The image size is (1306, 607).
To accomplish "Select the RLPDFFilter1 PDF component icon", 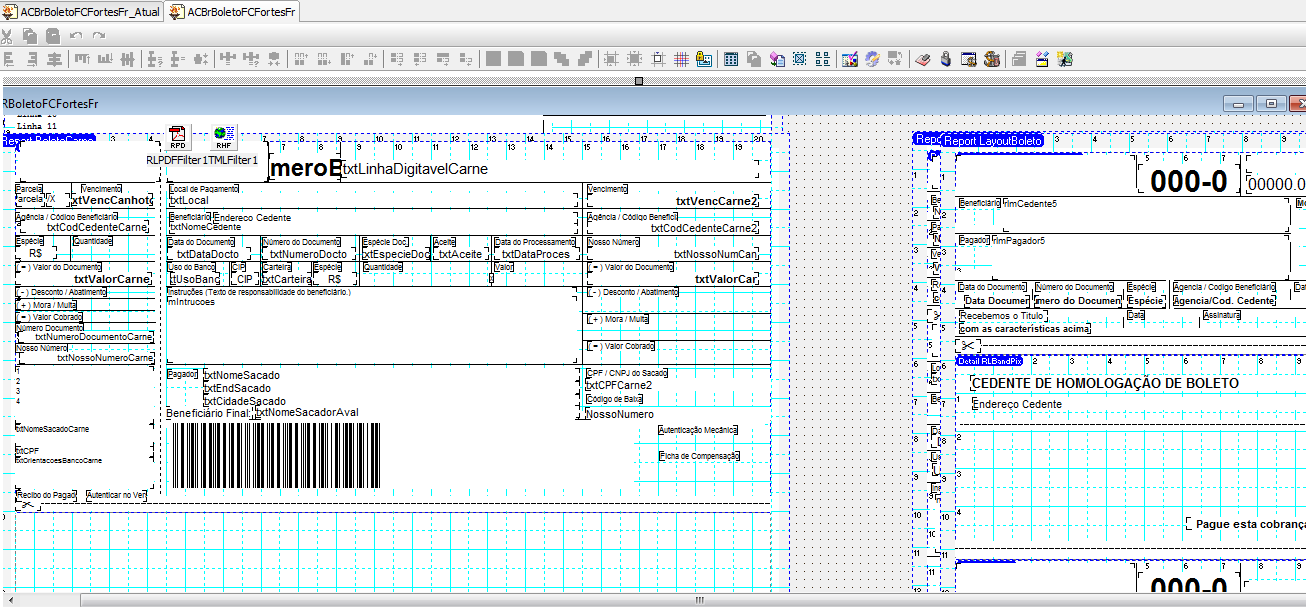I will click(x=178, y=136).
